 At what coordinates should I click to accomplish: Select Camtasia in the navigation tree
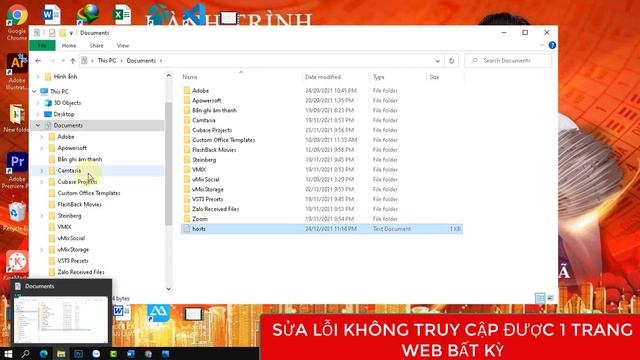pyautogui.click(x=69, y=171)
